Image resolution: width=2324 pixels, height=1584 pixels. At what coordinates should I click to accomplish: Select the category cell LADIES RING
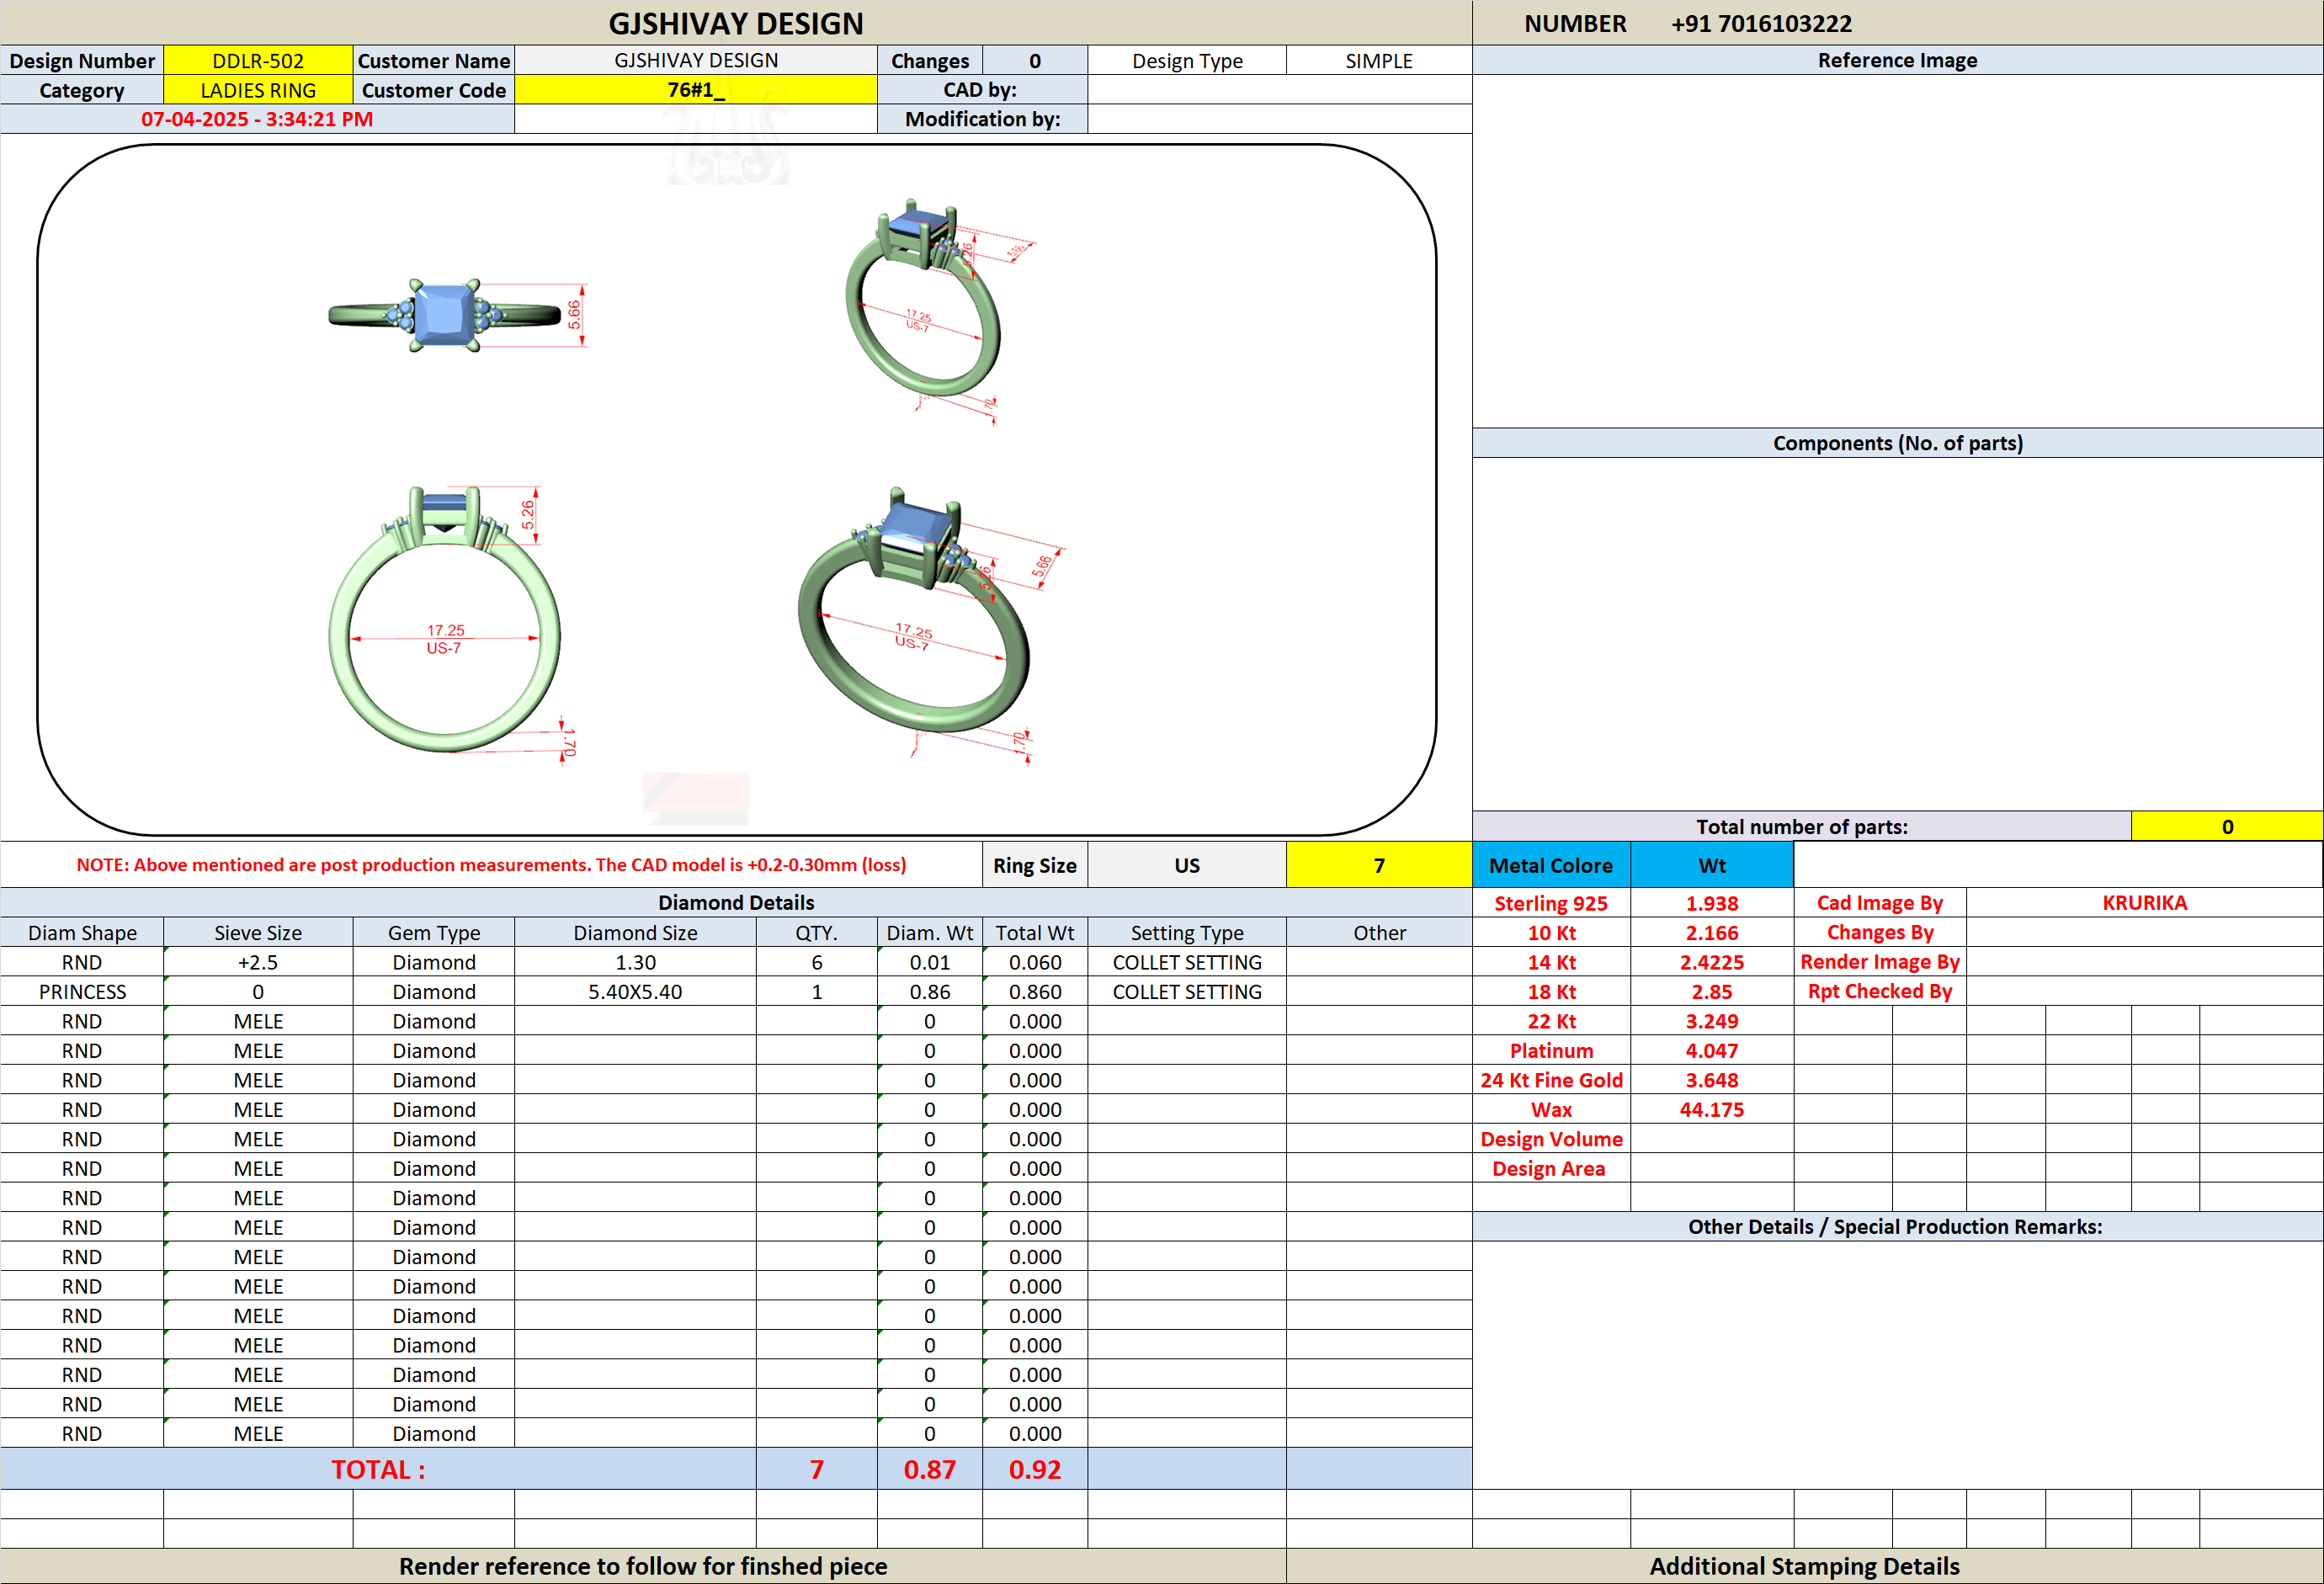pyautogui.click(x=258, y=90)
